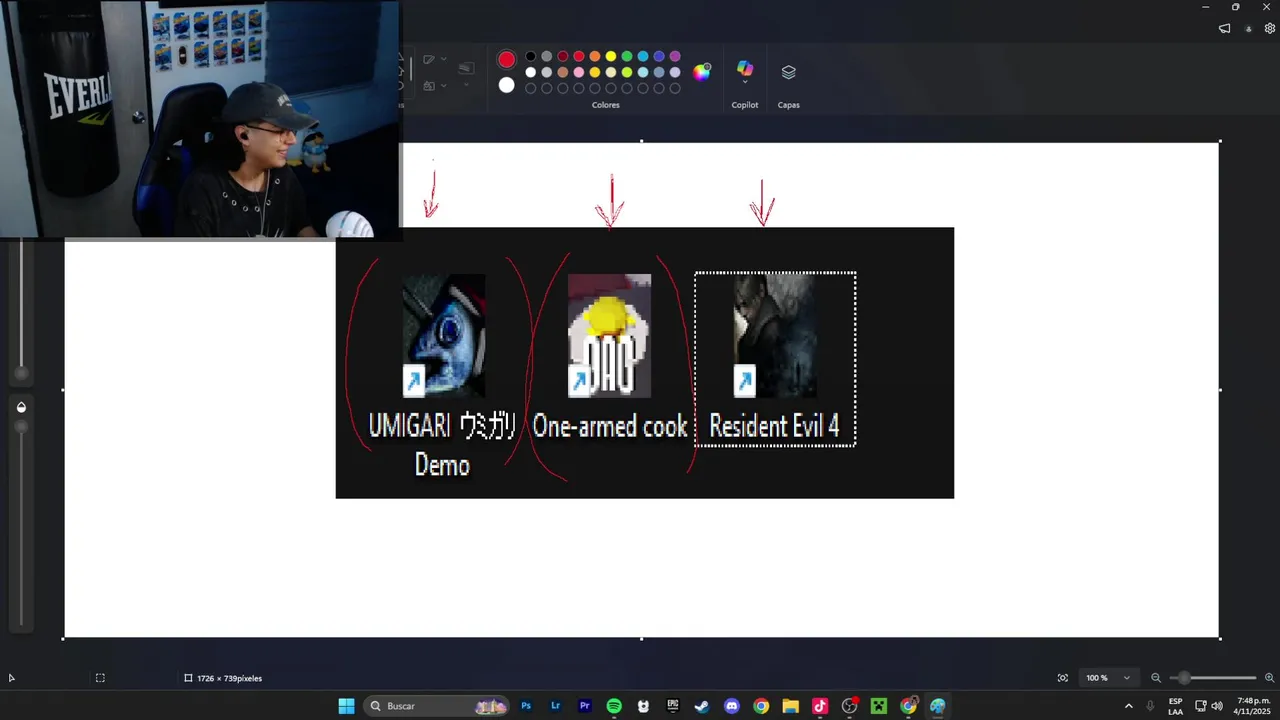Open the shape fill dropdown
1280x720 pixels.
434,86
